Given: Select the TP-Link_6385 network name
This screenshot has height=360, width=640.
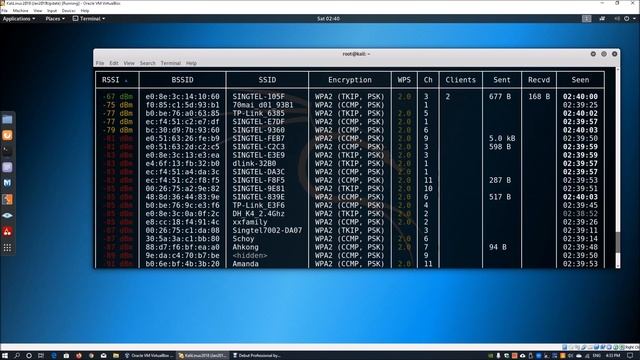Looking at the screenshot, I should [258, 113].
